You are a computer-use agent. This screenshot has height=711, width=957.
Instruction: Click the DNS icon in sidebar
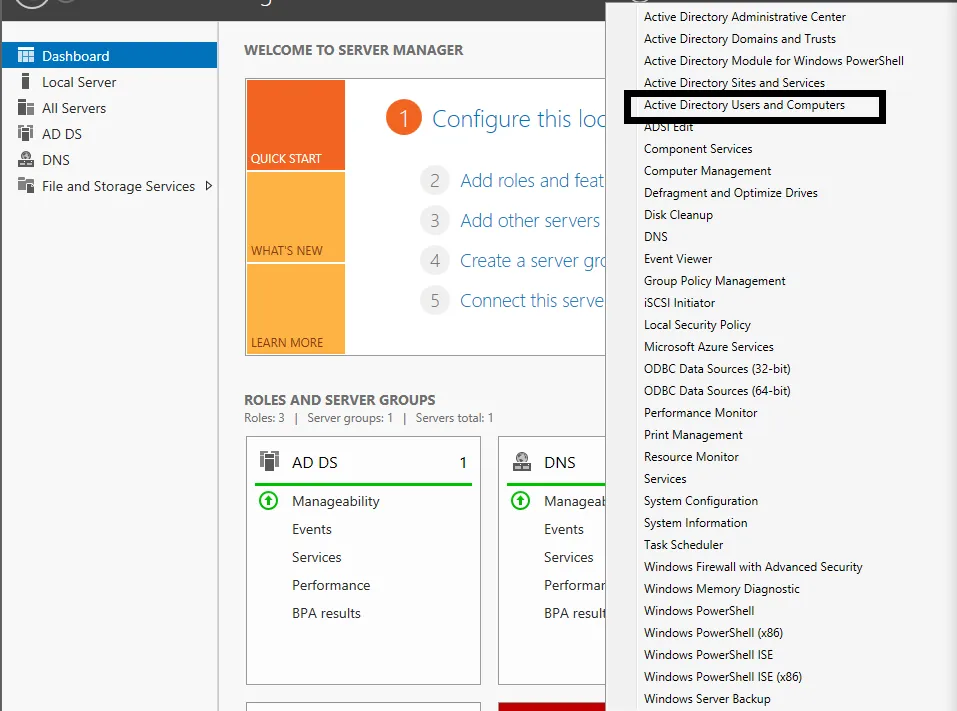tap(26, 159)
